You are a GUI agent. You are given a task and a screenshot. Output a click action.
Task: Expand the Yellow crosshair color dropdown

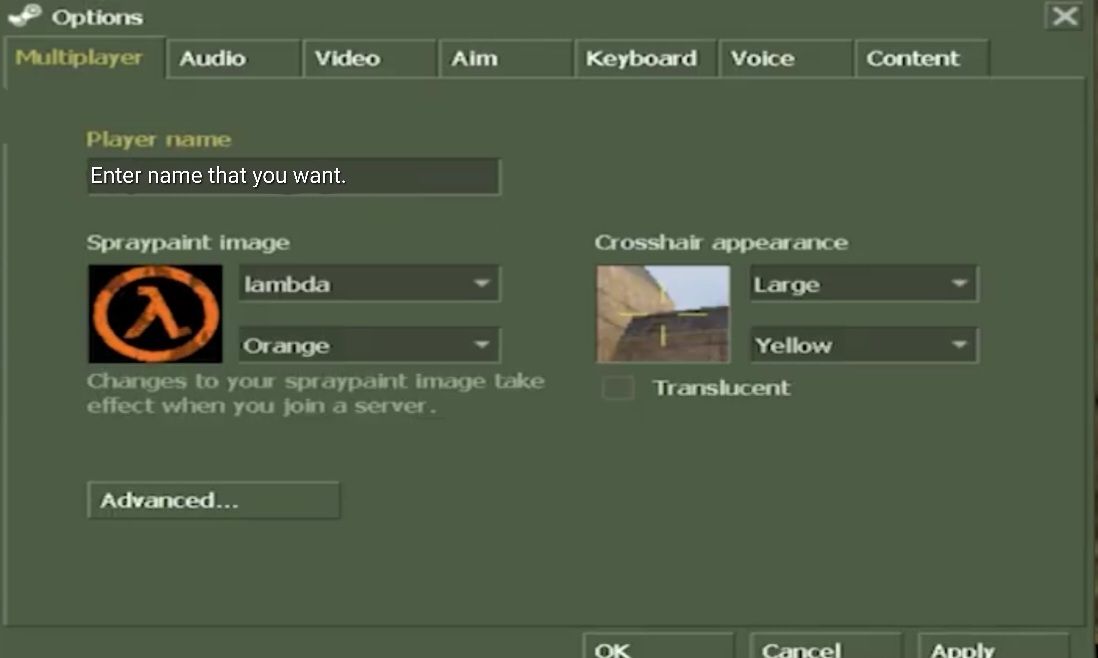(x=863, y=346)
